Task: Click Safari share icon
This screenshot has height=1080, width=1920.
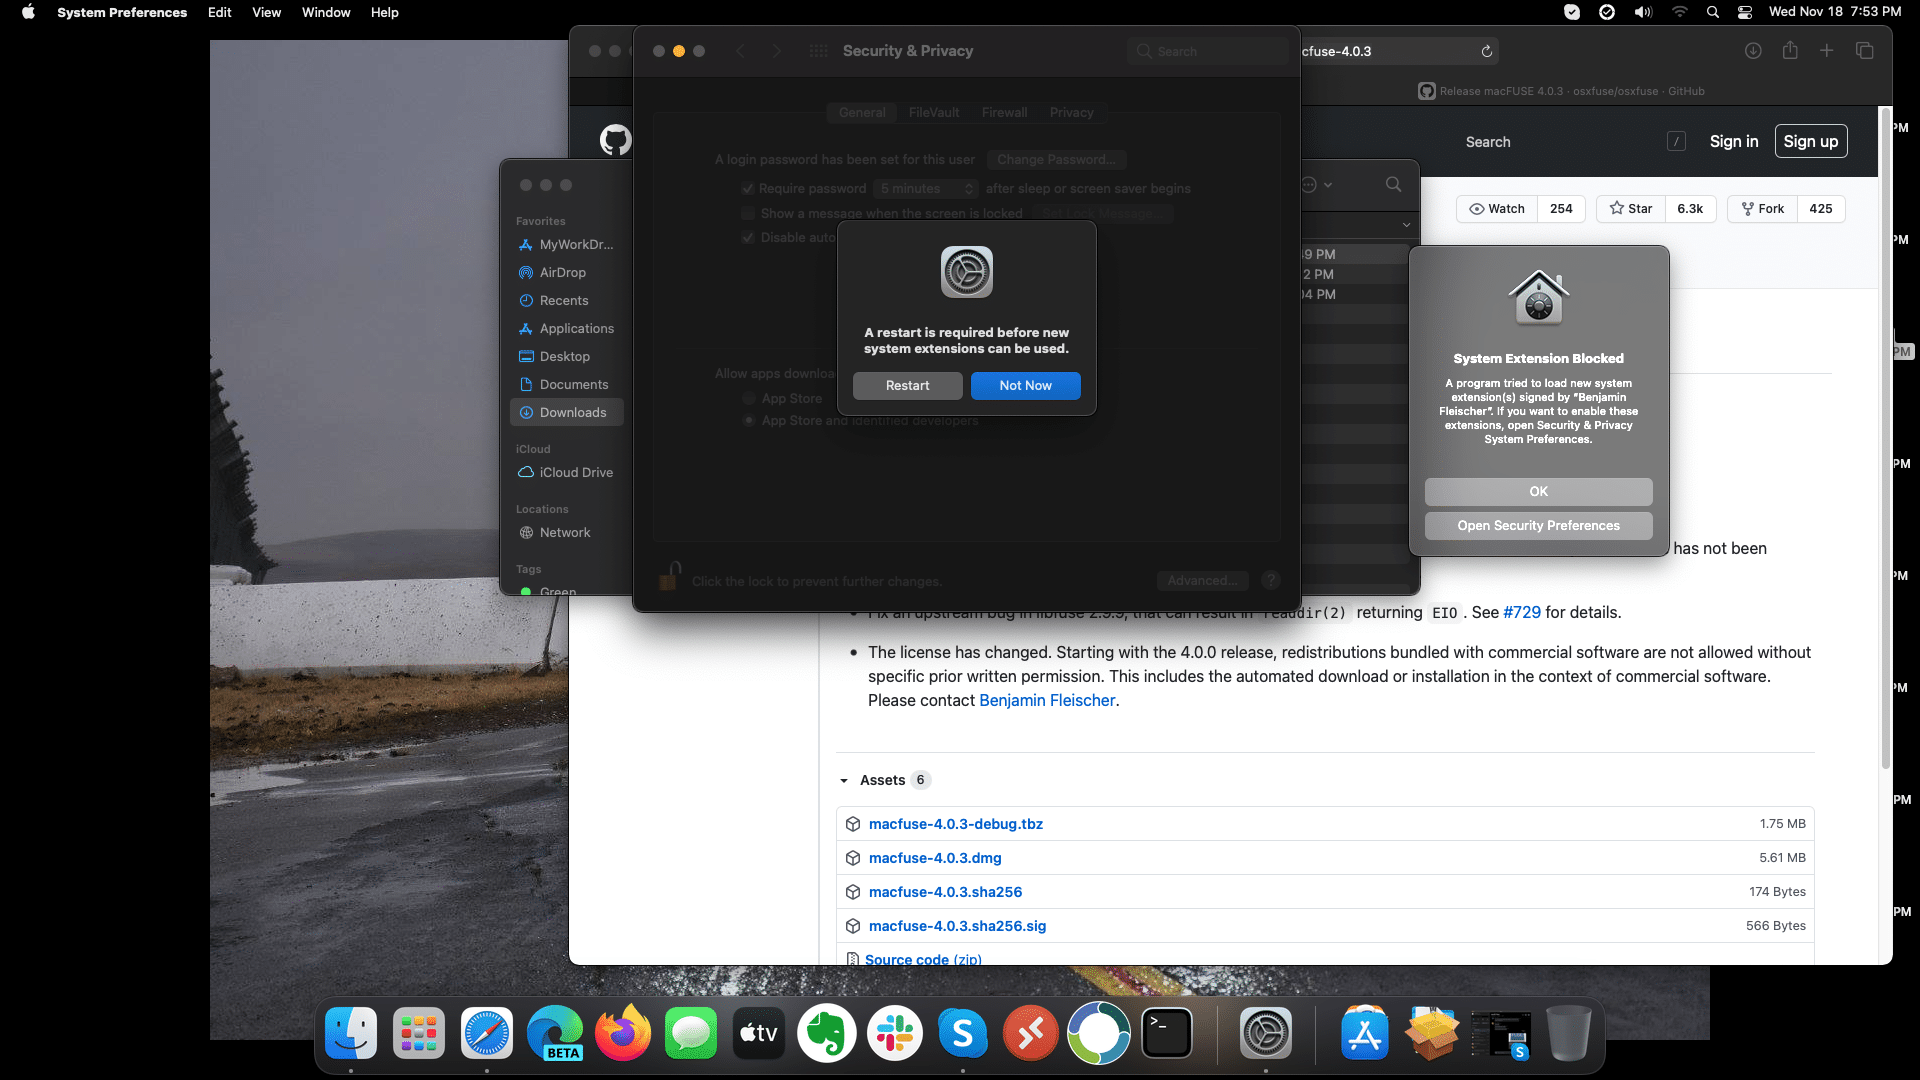Action: [x=1790, y=51]
